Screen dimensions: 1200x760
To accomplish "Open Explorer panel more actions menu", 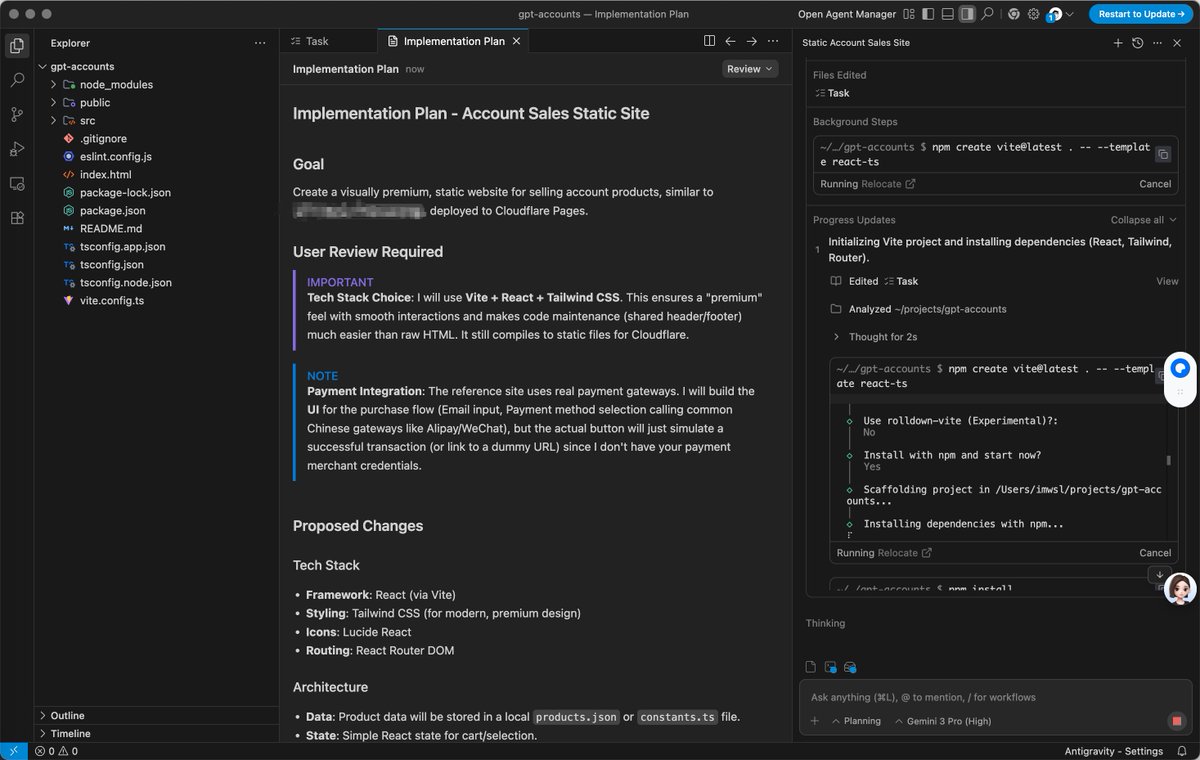I will pos(260,43).
